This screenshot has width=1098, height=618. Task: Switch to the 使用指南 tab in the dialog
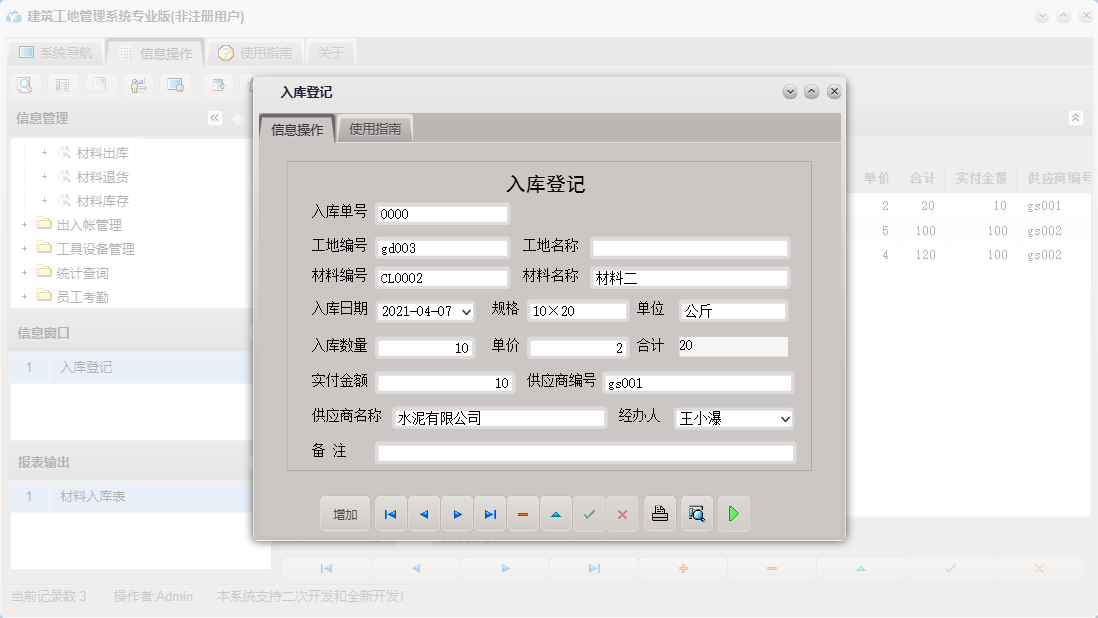373,129
